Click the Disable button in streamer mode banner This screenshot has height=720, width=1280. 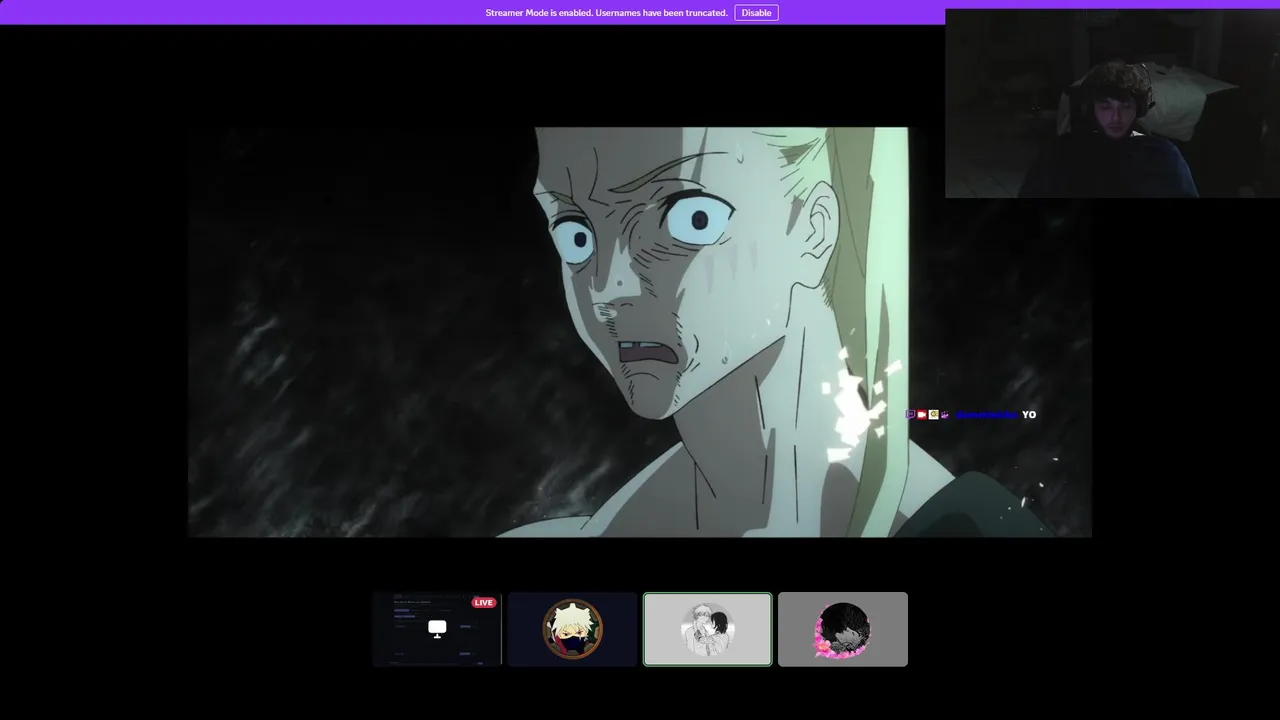[x=756, y=13]
